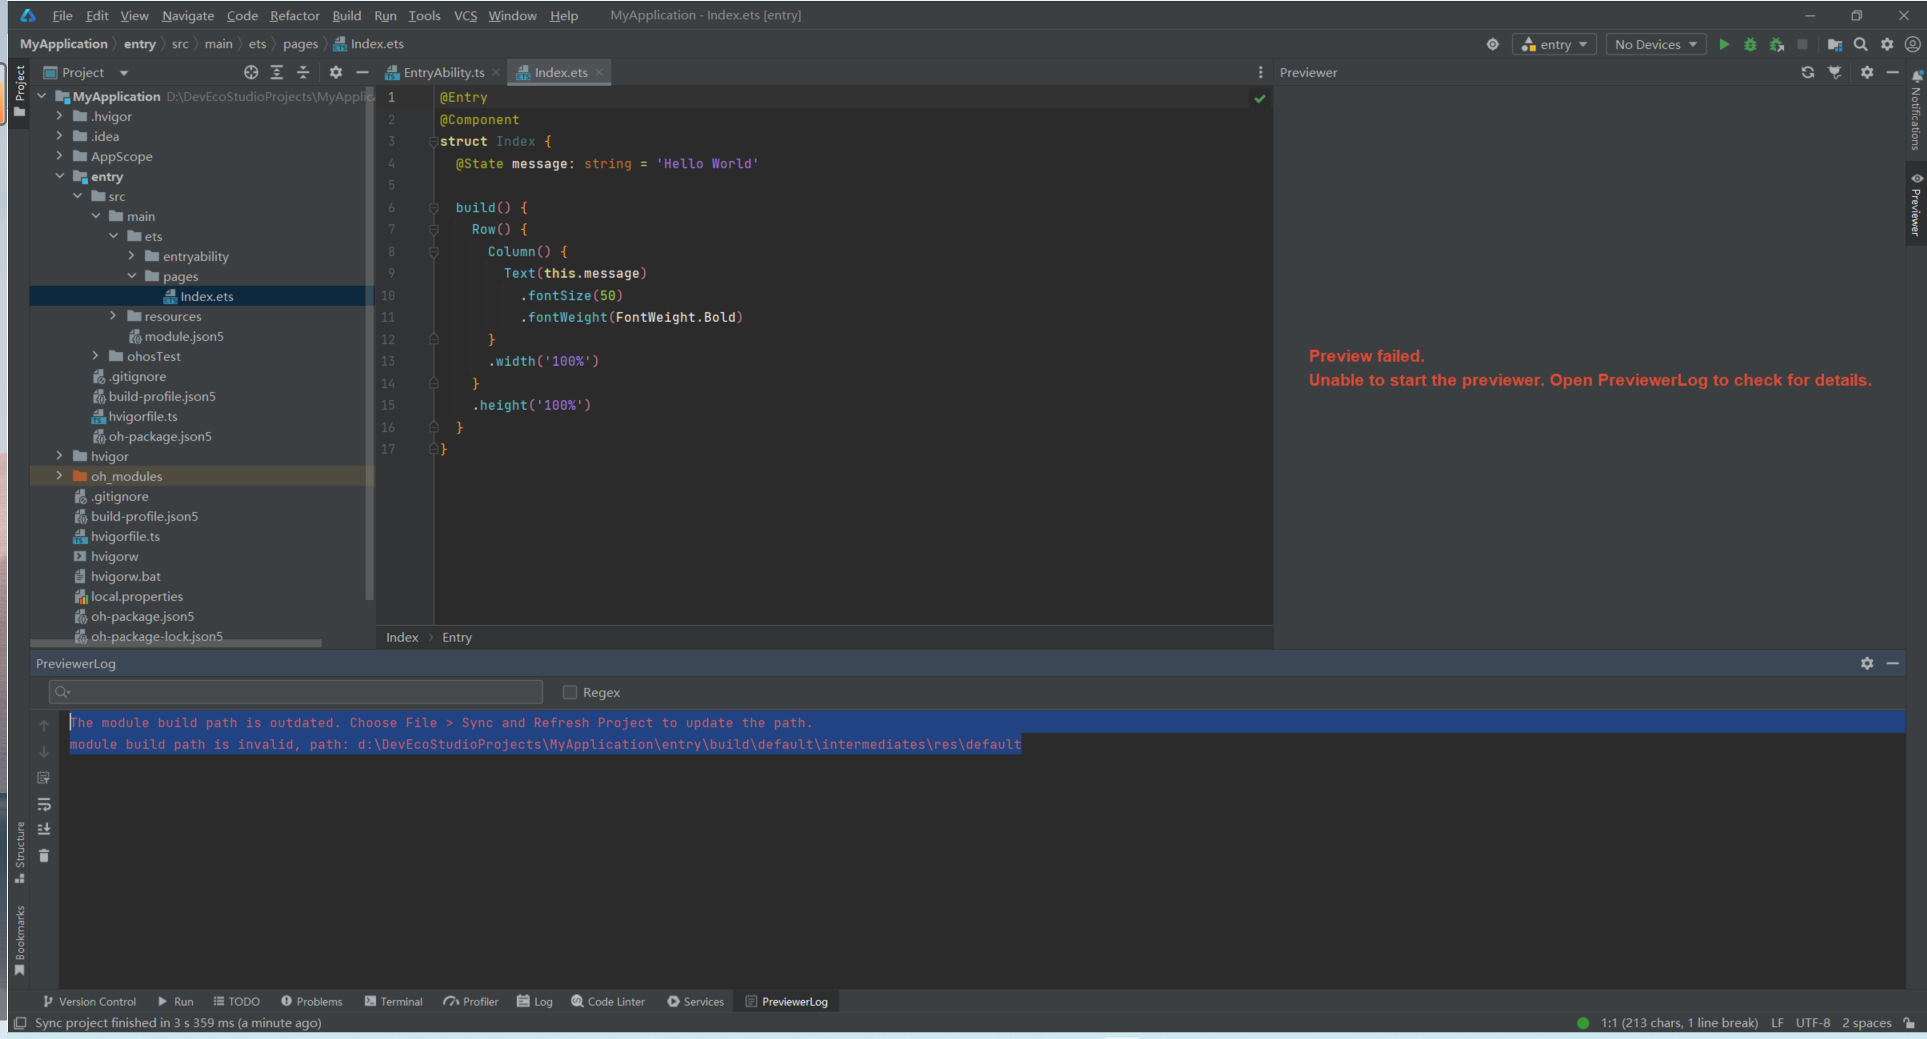This screenshot has height=1039, width=1927.
Task: Click the up arrow in PreviewerLog toolbar
Action: [44, 725]
